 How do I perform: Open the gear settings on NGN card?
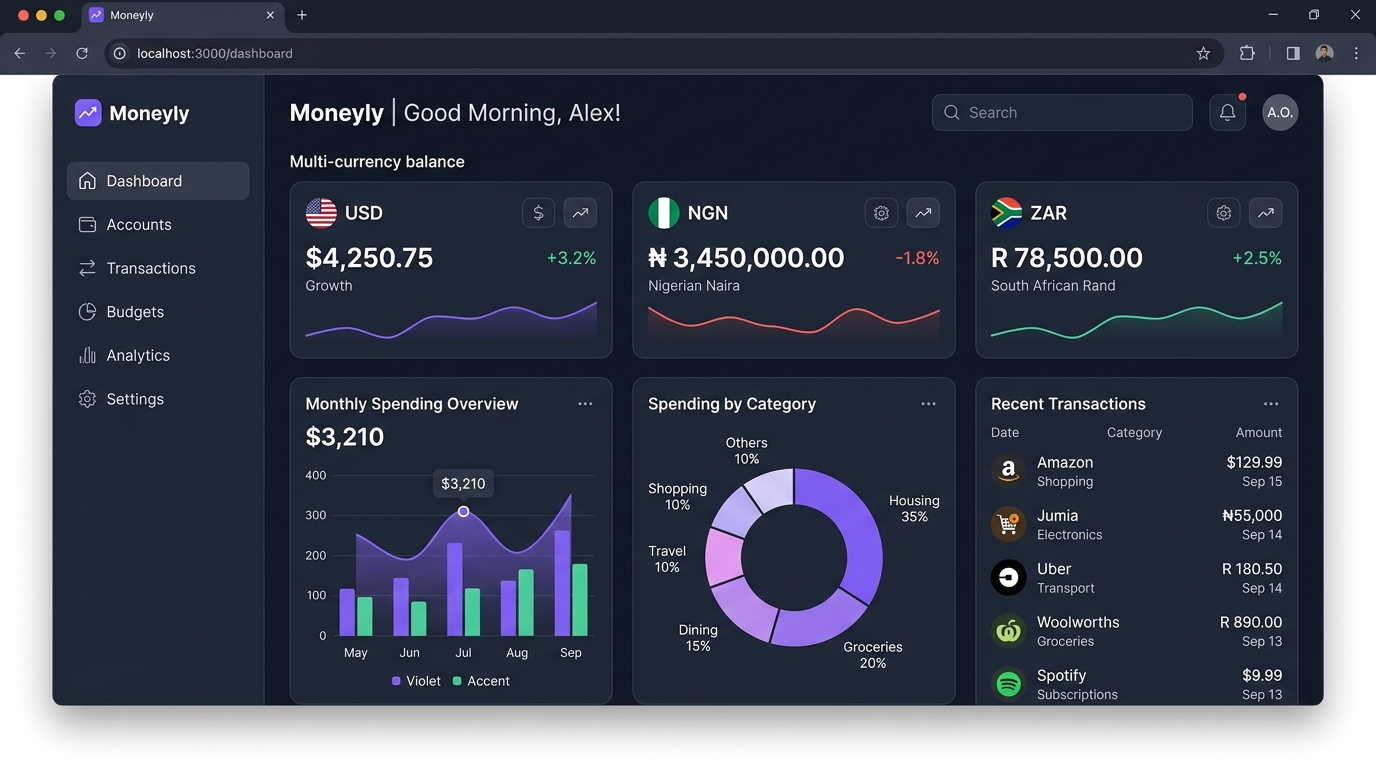click(881, 213)
